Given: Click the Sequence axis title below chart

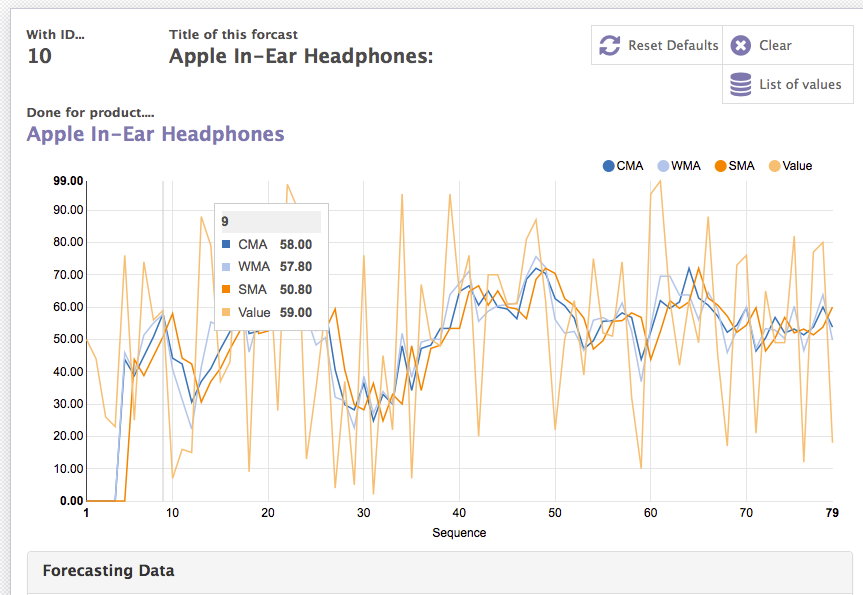Looking at the screenshot, I should [x=459, y=533].
